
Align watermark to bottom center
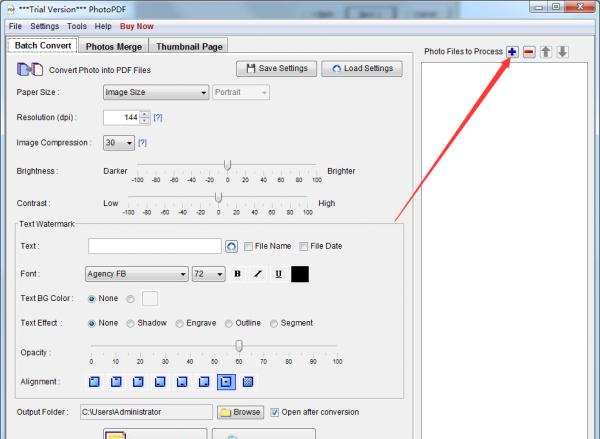(182, 382)
